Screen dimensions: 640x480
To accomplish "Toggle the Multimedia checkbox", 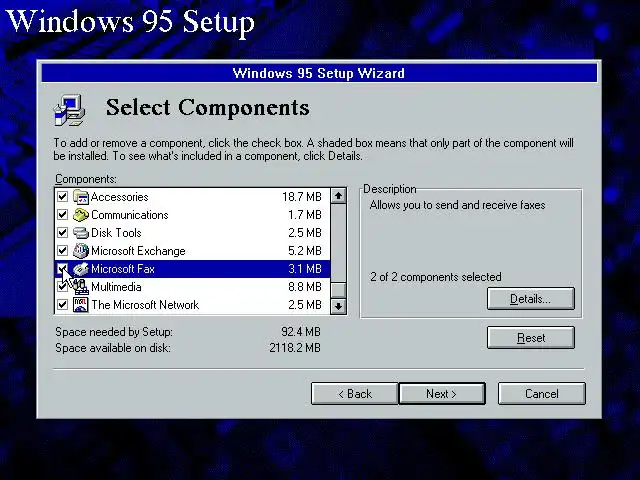I will point(62,287).
